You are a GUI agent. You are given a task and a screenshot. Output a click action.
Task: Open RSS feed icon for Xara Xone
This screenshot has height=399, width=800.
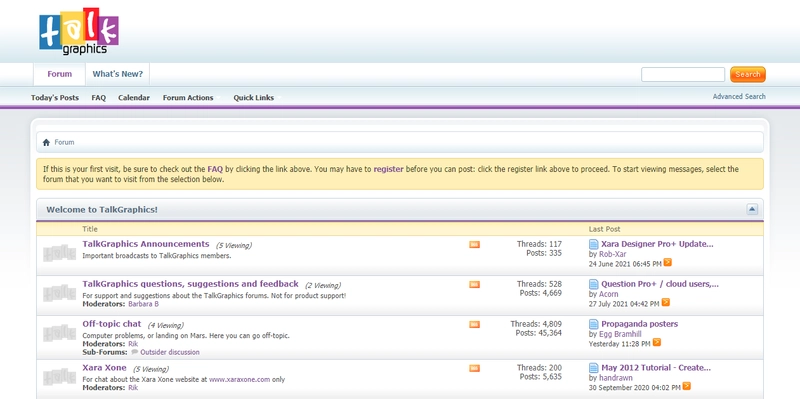click(x=474, y=368)
